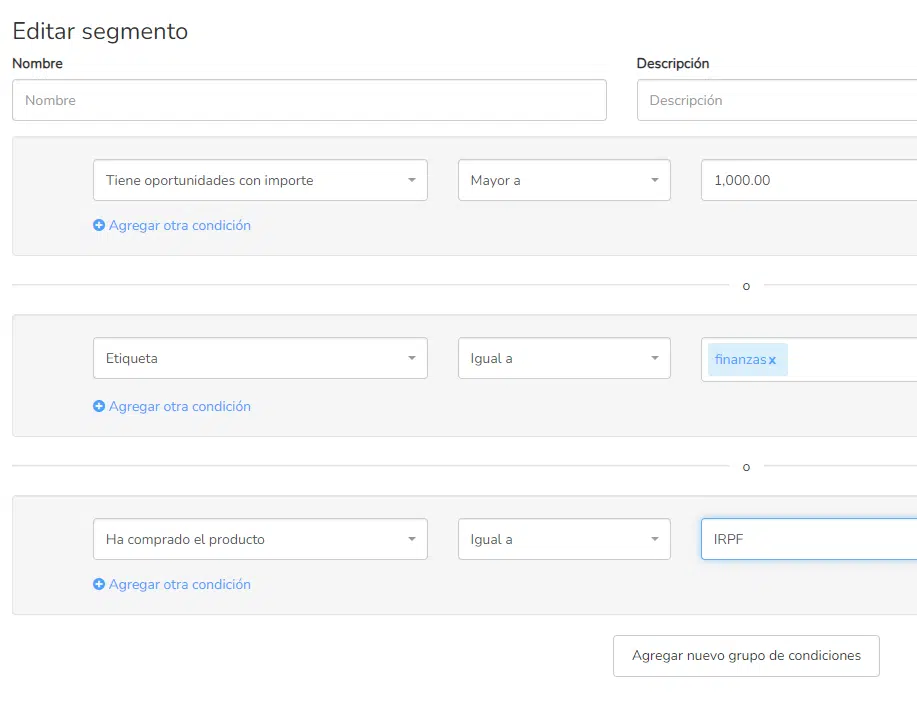Expand the Etiqueta field dropdown
The width and height of the screenshot is (917, 703).
[260, 358]
